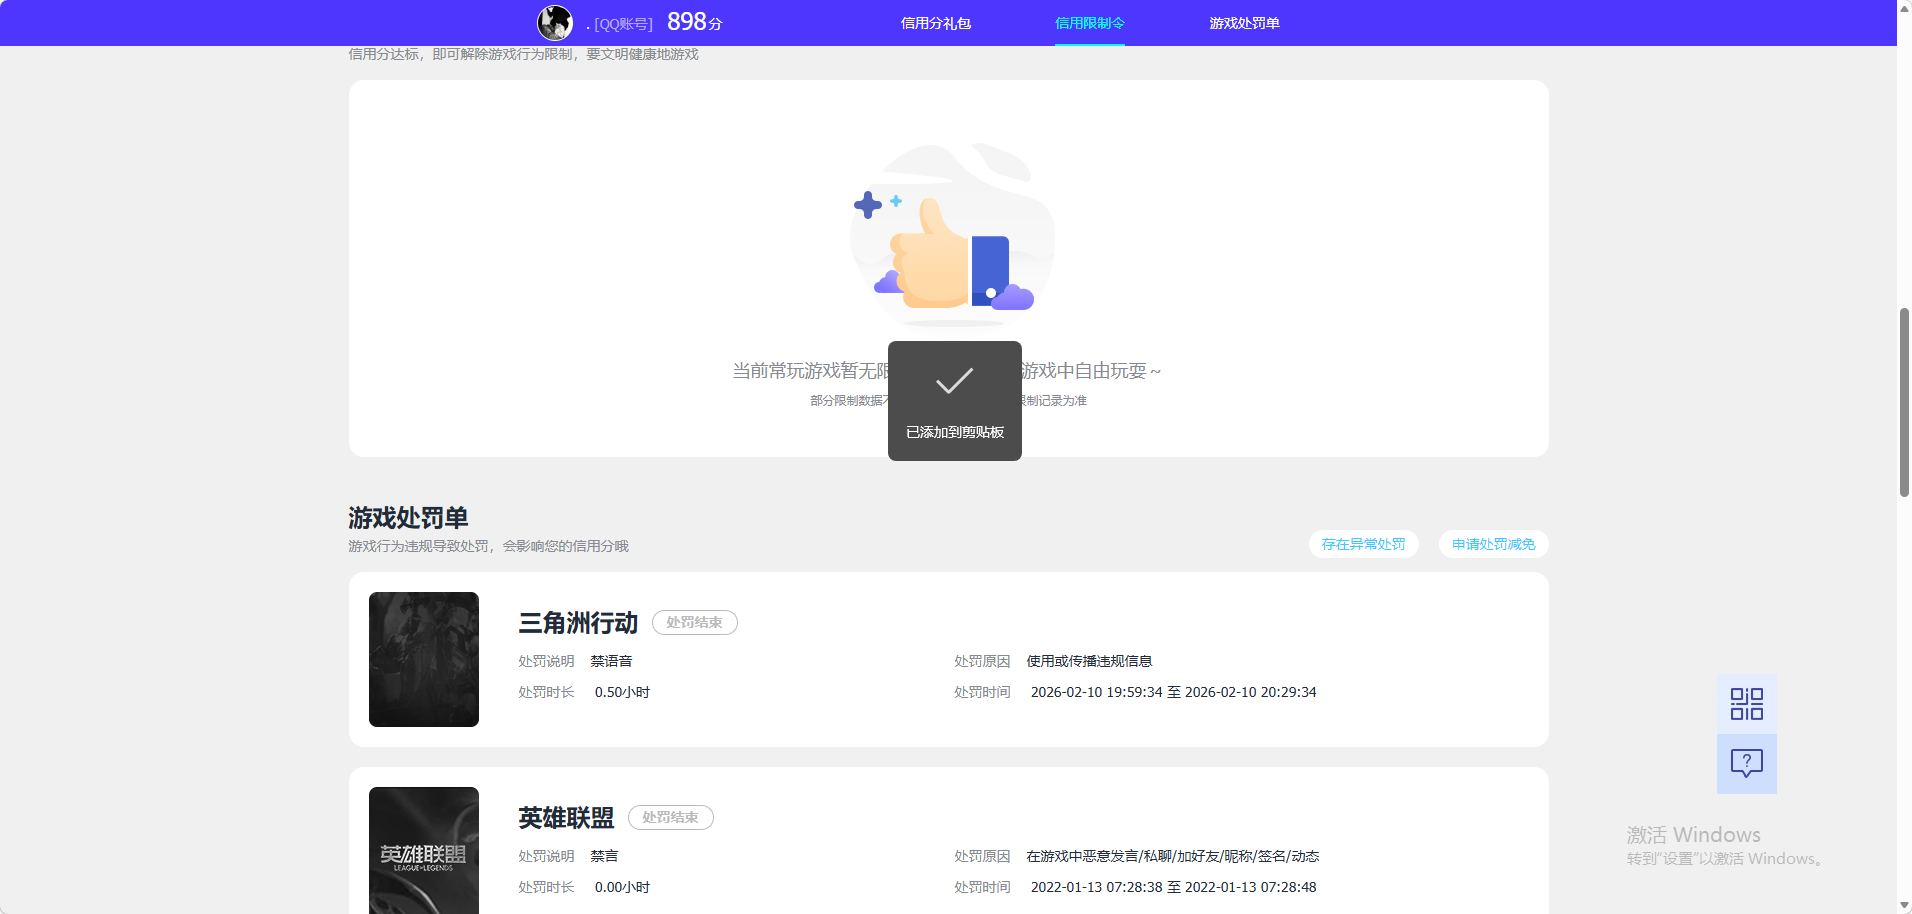Click the 898分 credit score

[x=694, y=22]
